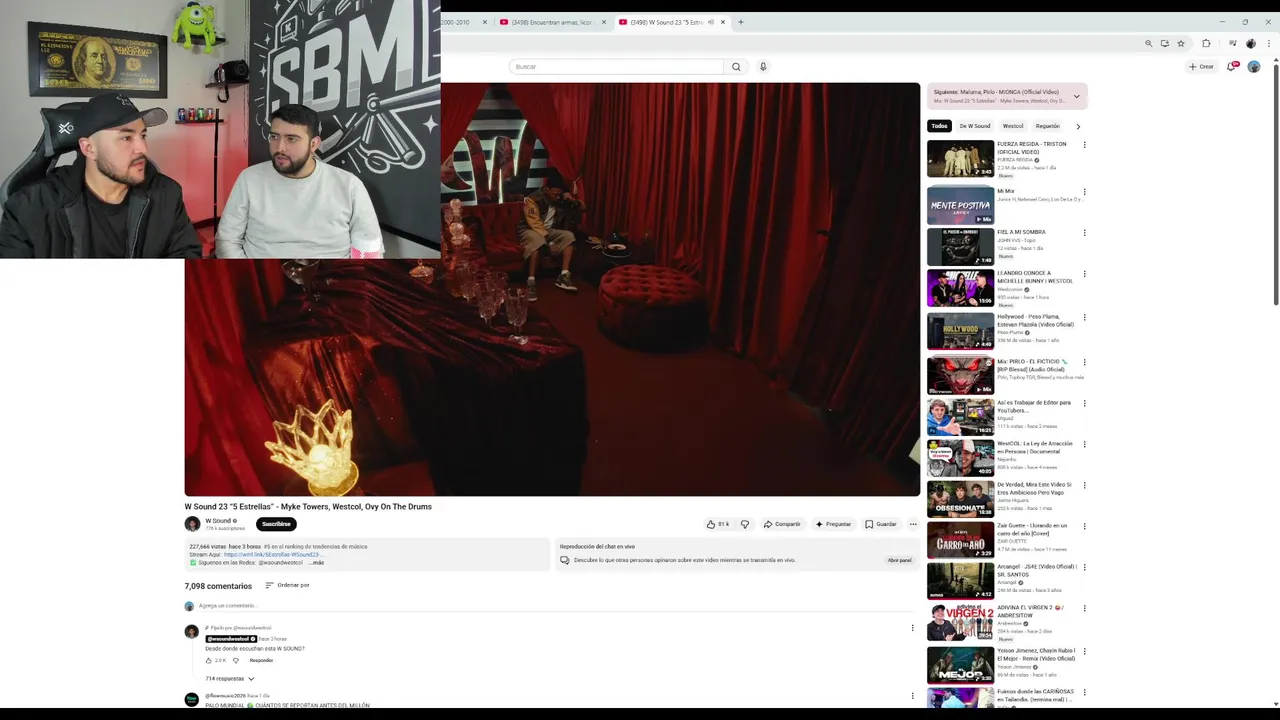Open W Sound channel avatar

(x=192, y=524)
